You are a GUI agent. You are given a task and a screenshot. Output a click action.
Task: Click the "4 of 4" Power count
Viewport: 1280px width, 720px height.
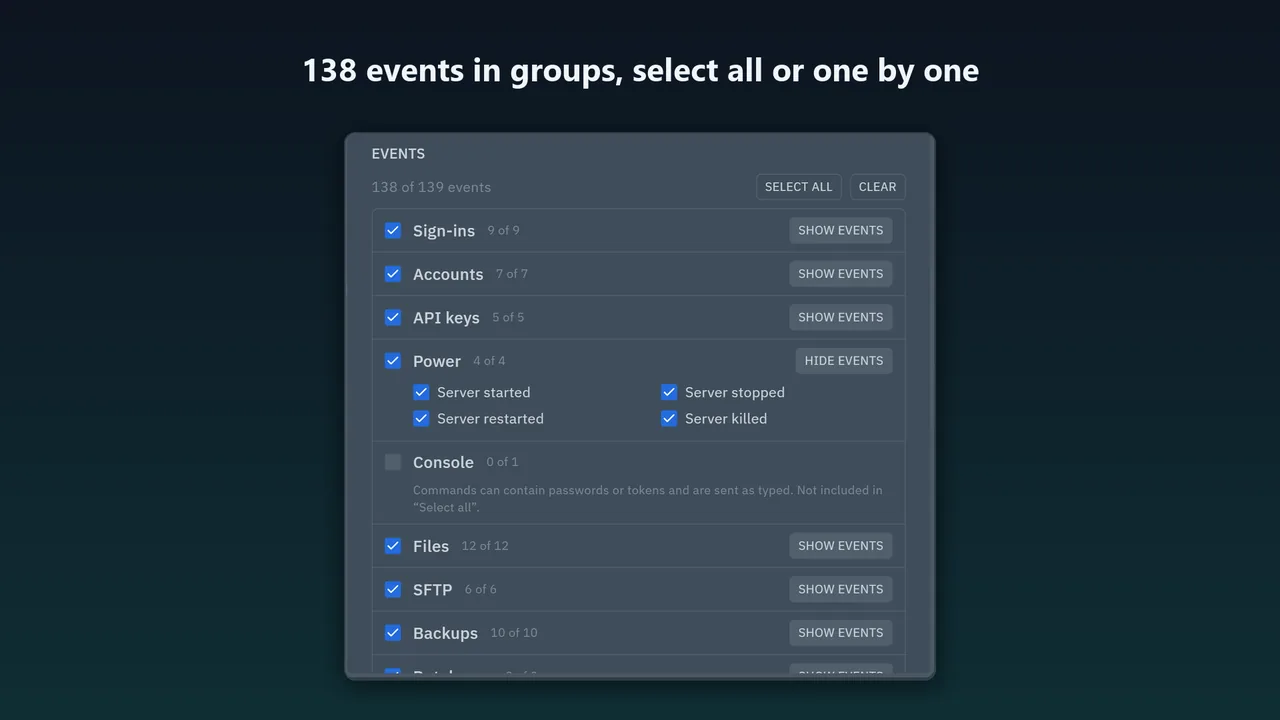click(x=489, y=361)
